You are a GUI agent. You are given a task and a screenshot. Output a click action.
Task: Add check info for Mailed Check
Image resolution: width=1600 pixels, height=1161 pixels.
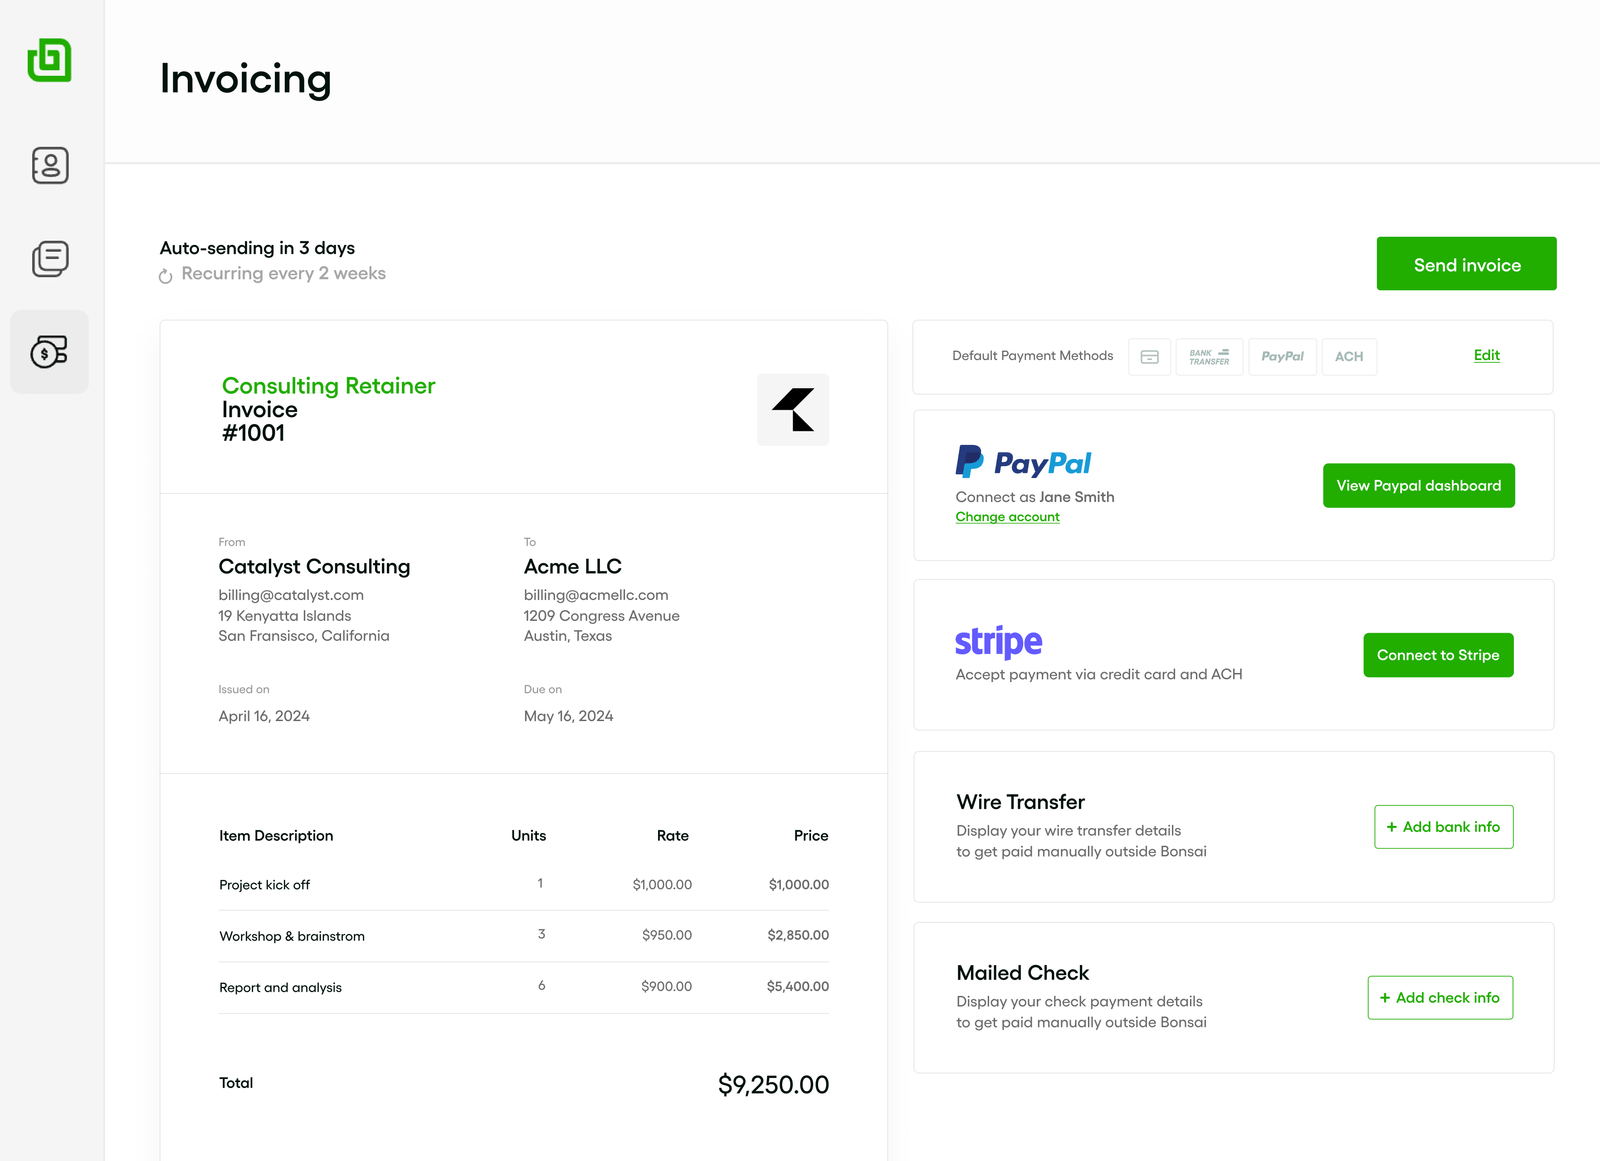[x=1440, y=997]
